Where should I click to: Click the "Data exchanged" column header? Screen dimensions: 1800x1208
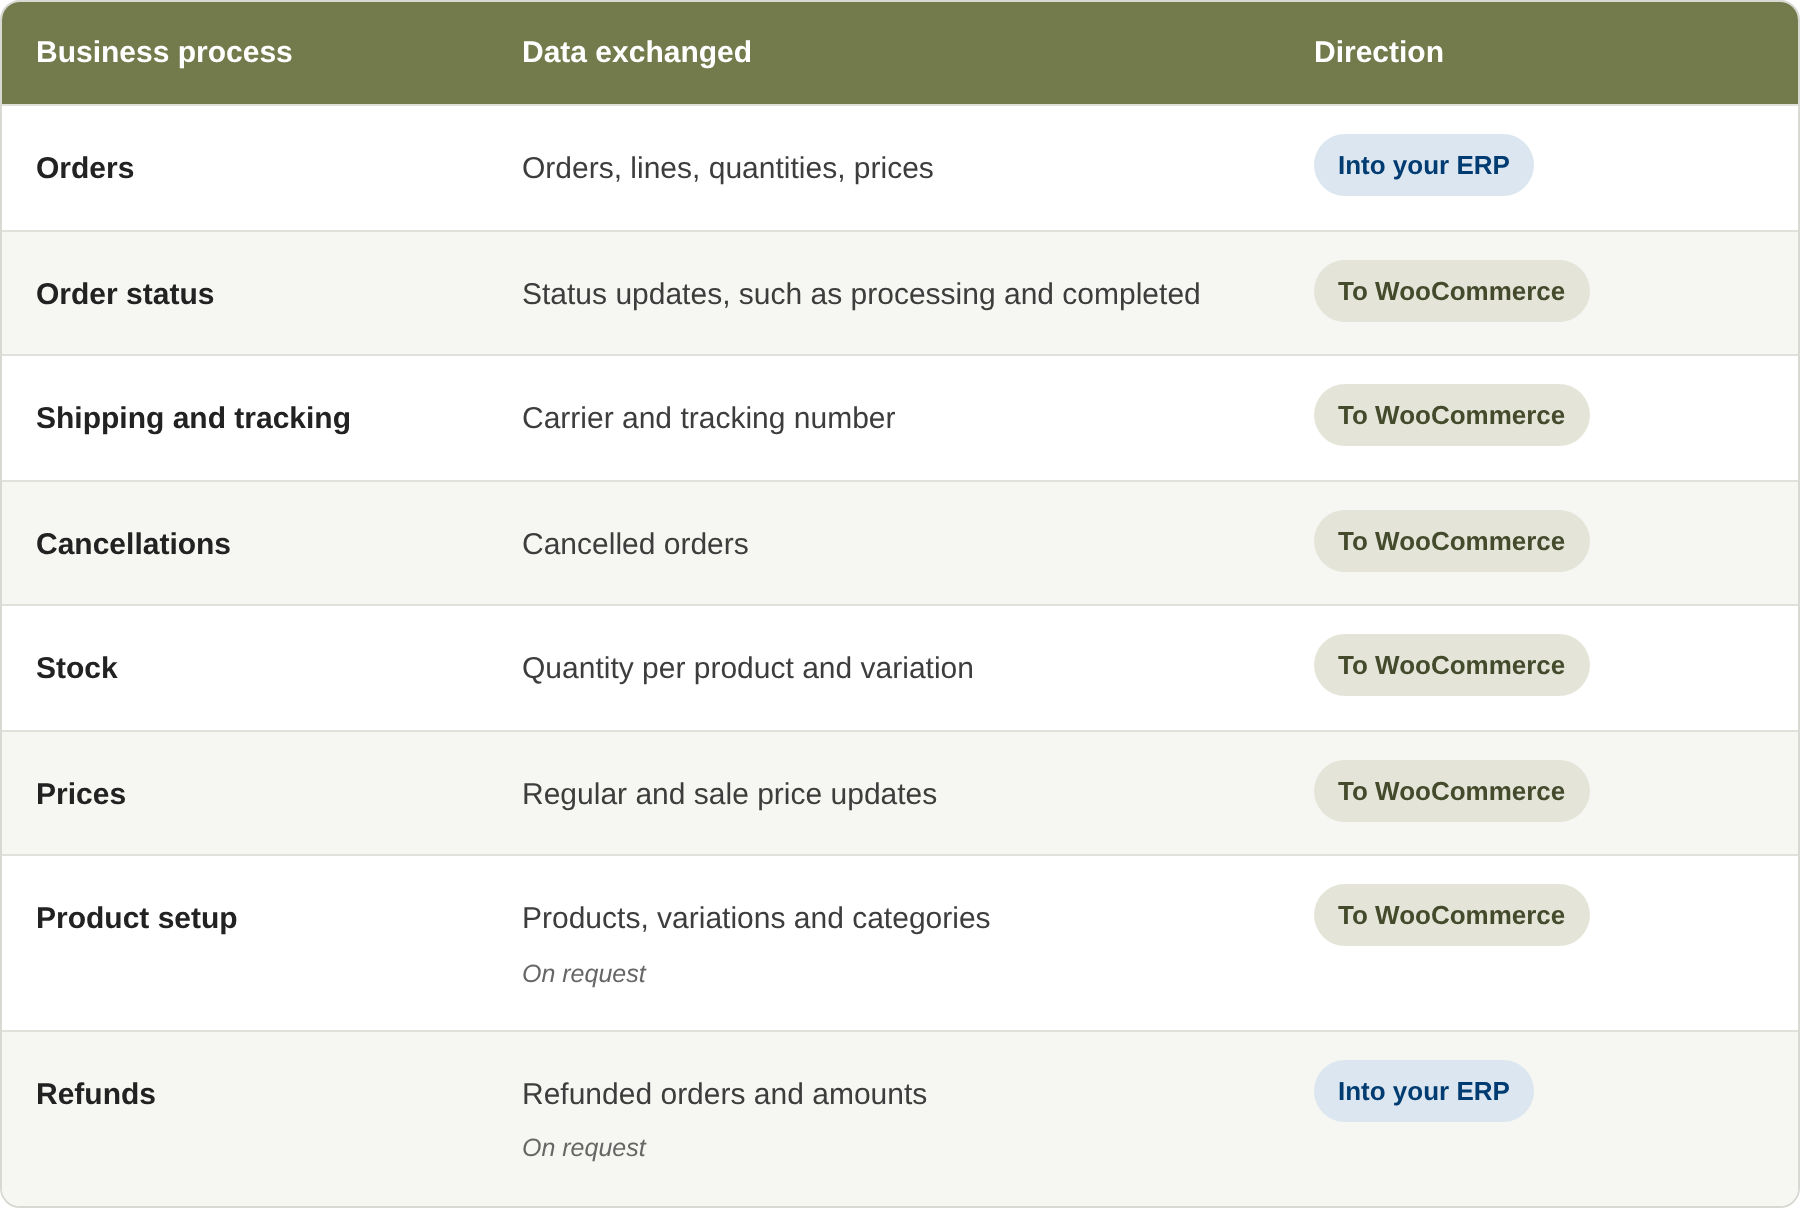click(x=637, y=52)
